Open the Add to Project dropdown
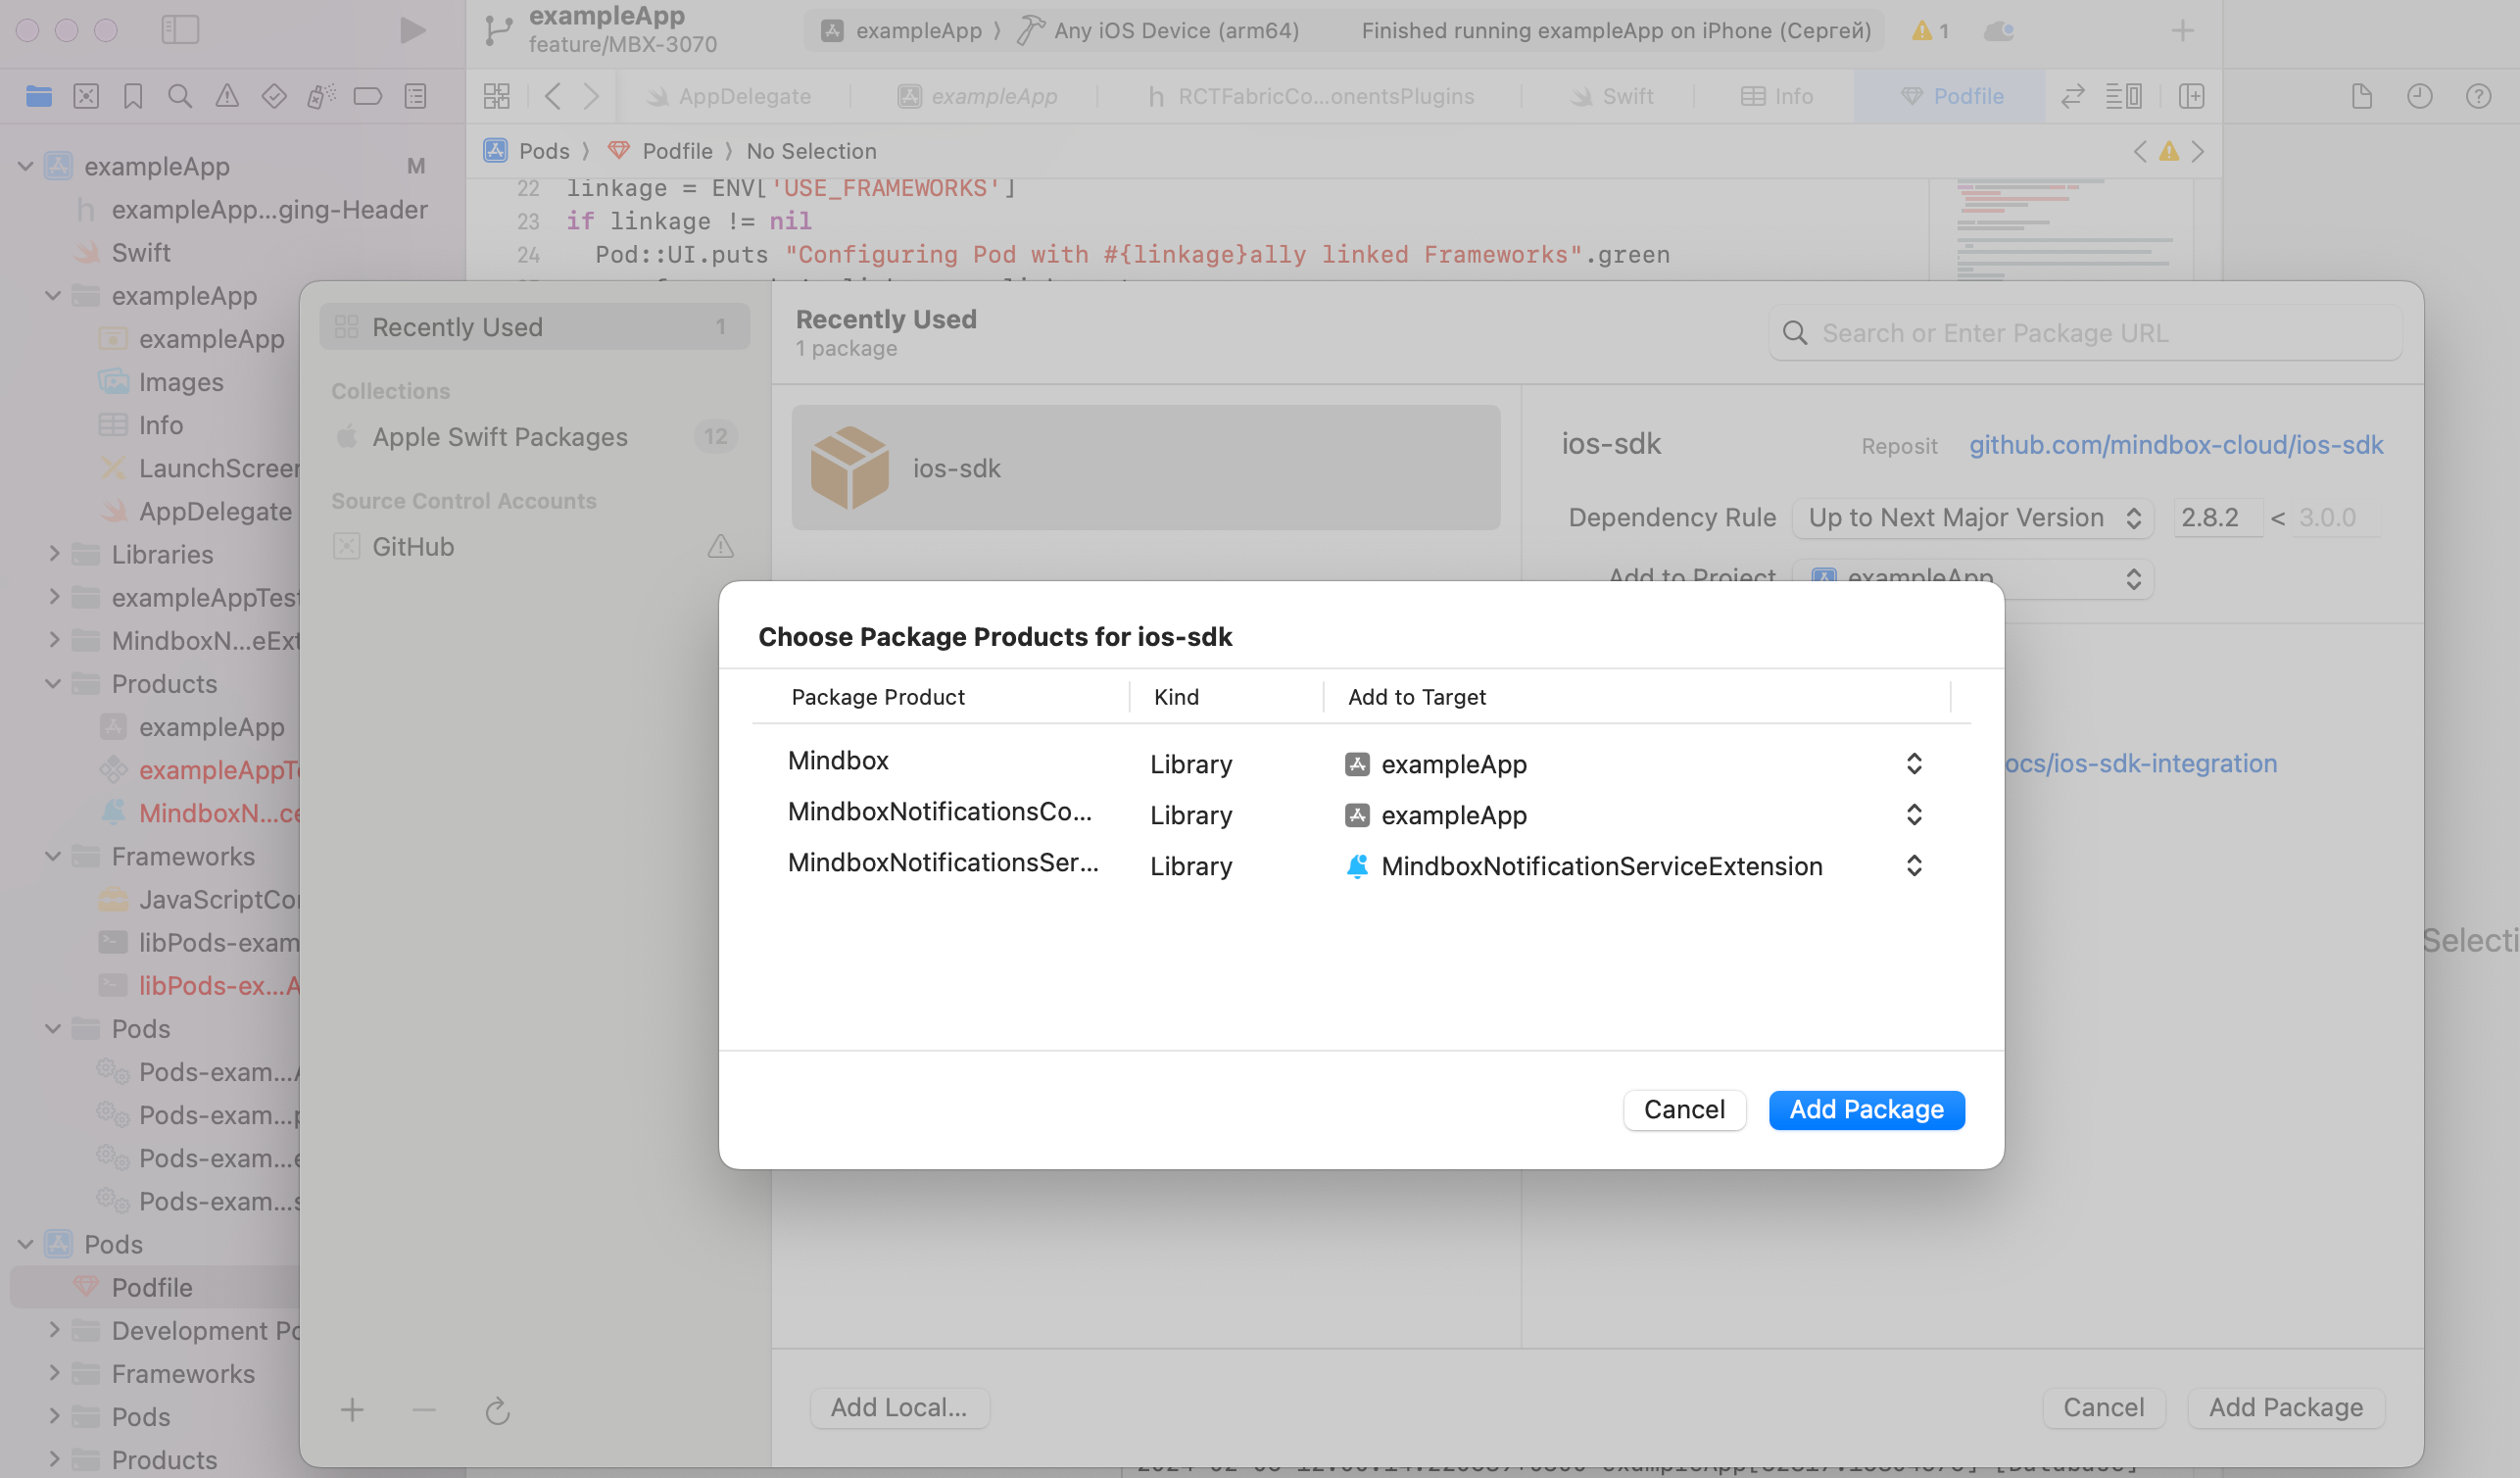 pos(1974,578)
